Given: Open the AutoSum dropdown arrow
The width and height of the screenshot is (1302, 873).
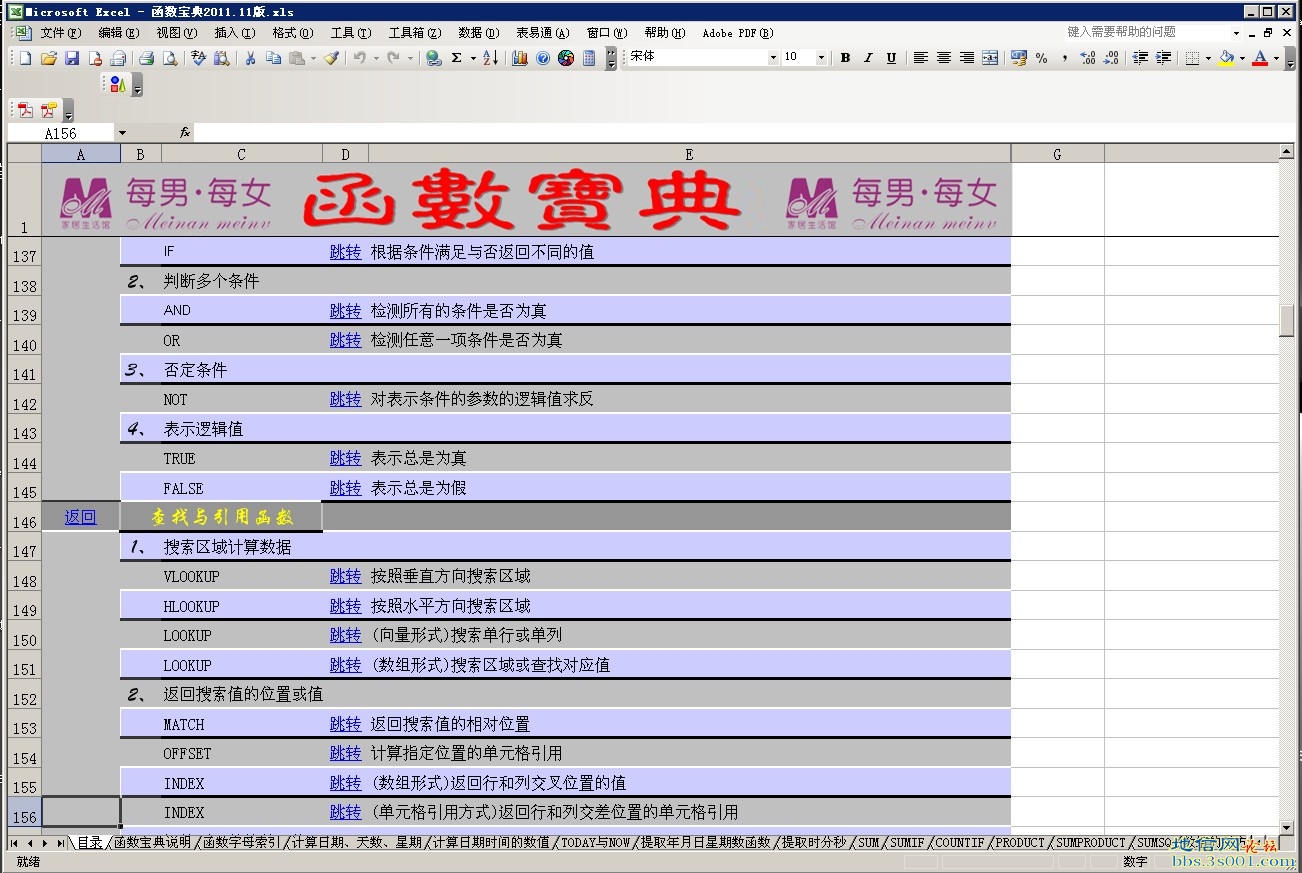Looking at the screenshot, I should coord(472,58).
